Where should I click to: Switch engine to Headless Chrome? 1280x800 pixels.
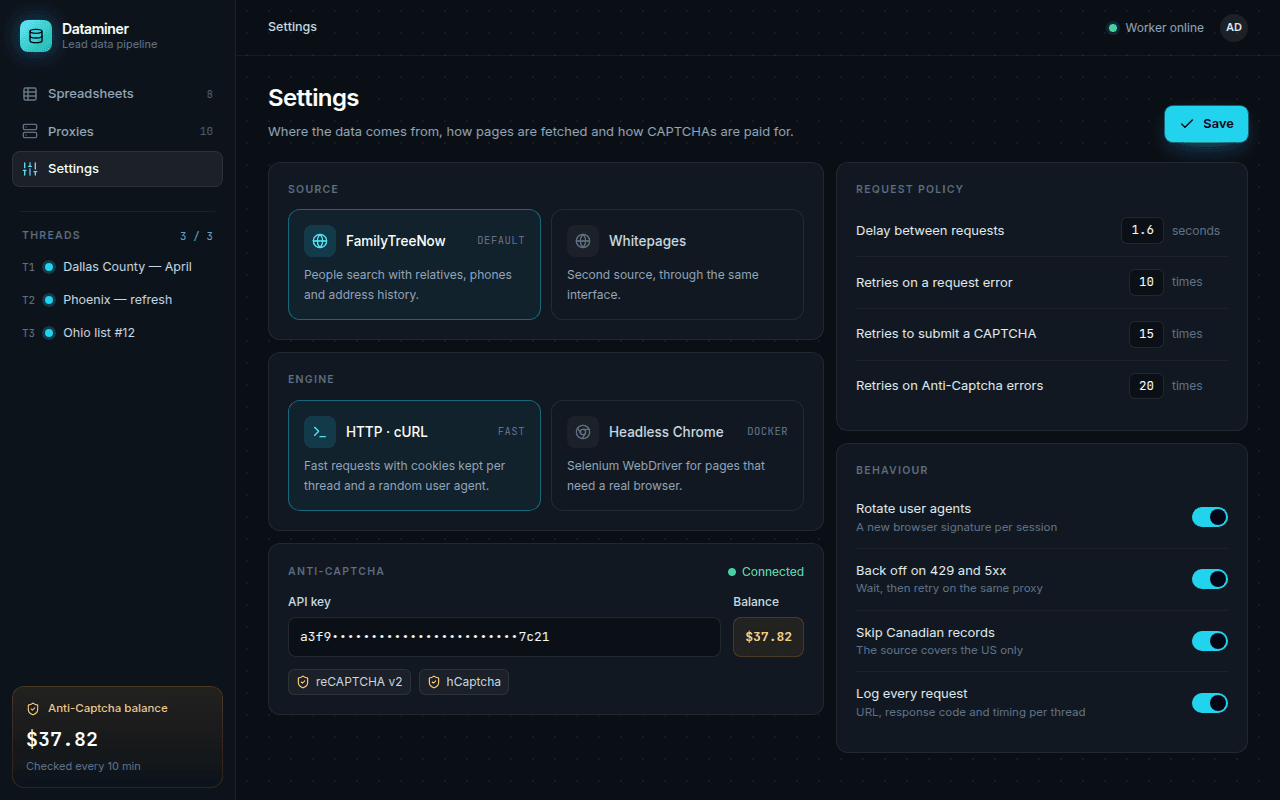(677, 456)
